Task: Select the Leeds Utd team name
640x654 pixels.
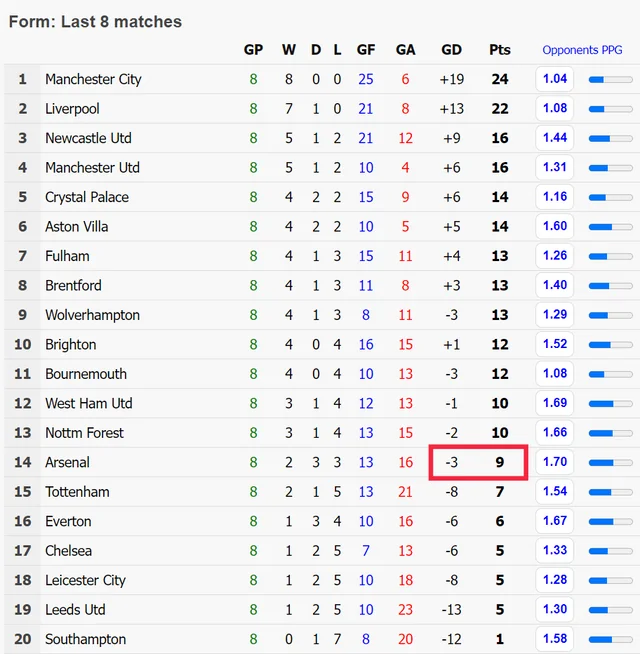Action: click(x=75, y=610)
